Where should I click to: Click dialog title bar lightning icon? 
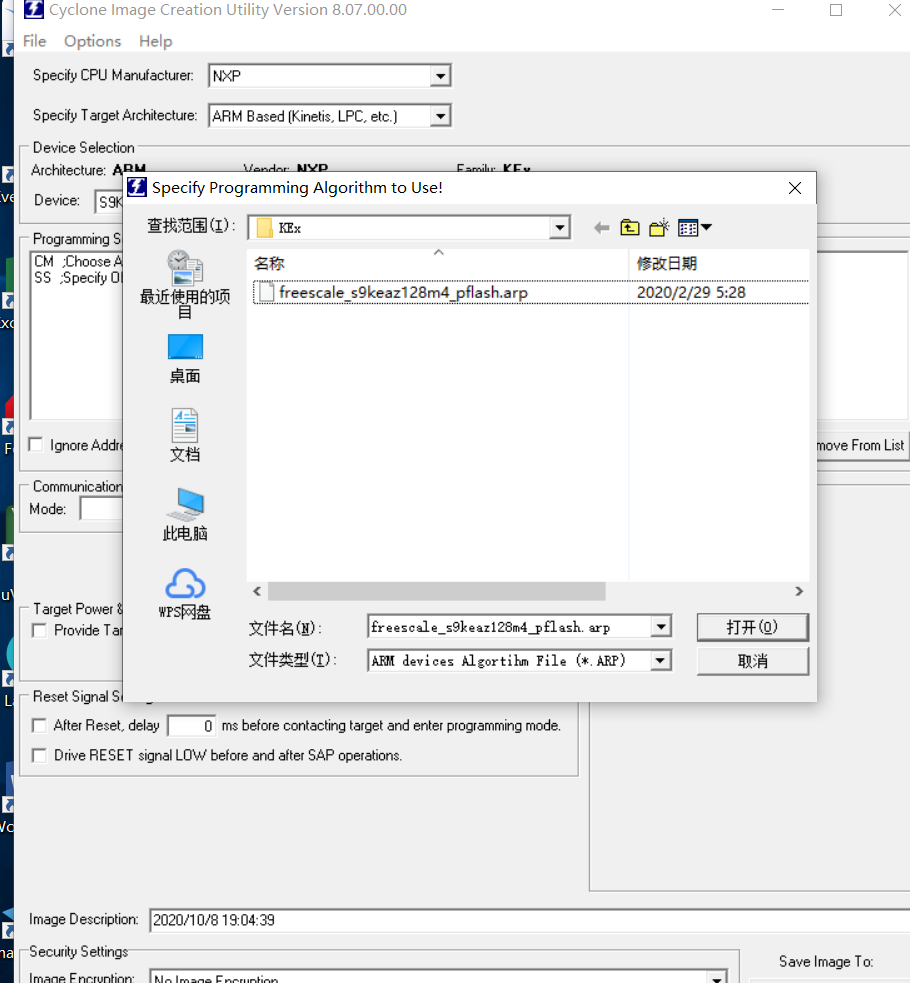tap(137, 187)
